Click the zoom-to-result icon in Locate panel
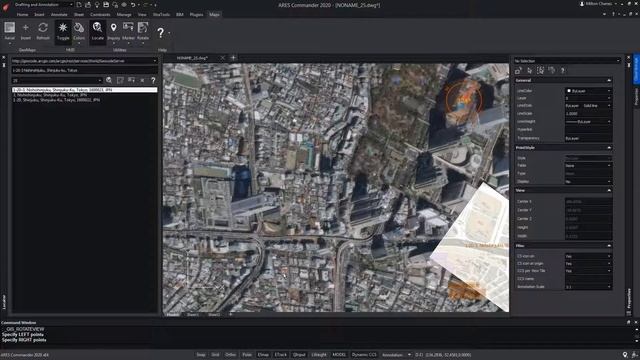The width and height of the screenshot is (640, 360). (120, 80)
